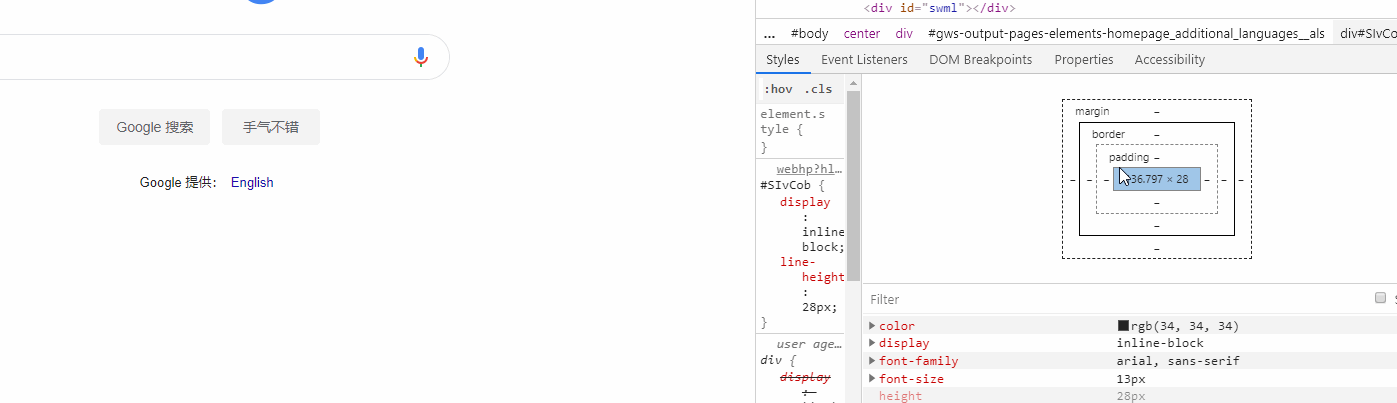This screenshot has height=403, width=1397.
Task: Select the div breadcrumb after center
Action: click(x=904, y=34)
